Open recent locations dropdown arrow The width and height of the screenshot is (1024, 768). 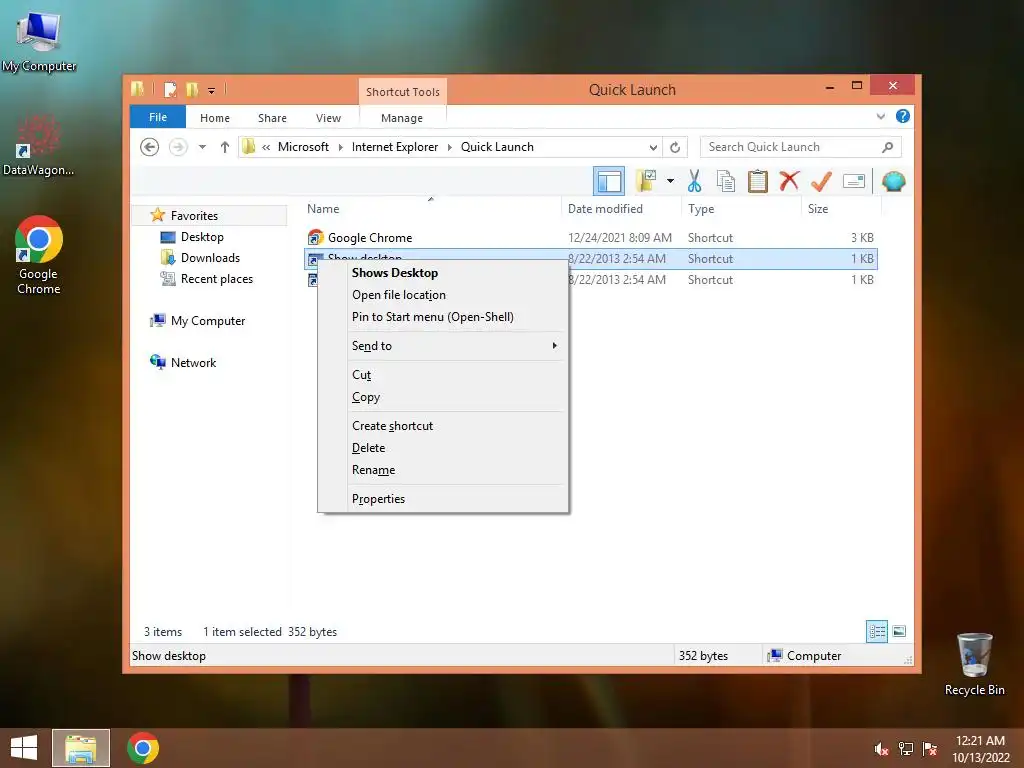[x=202, y=147]
